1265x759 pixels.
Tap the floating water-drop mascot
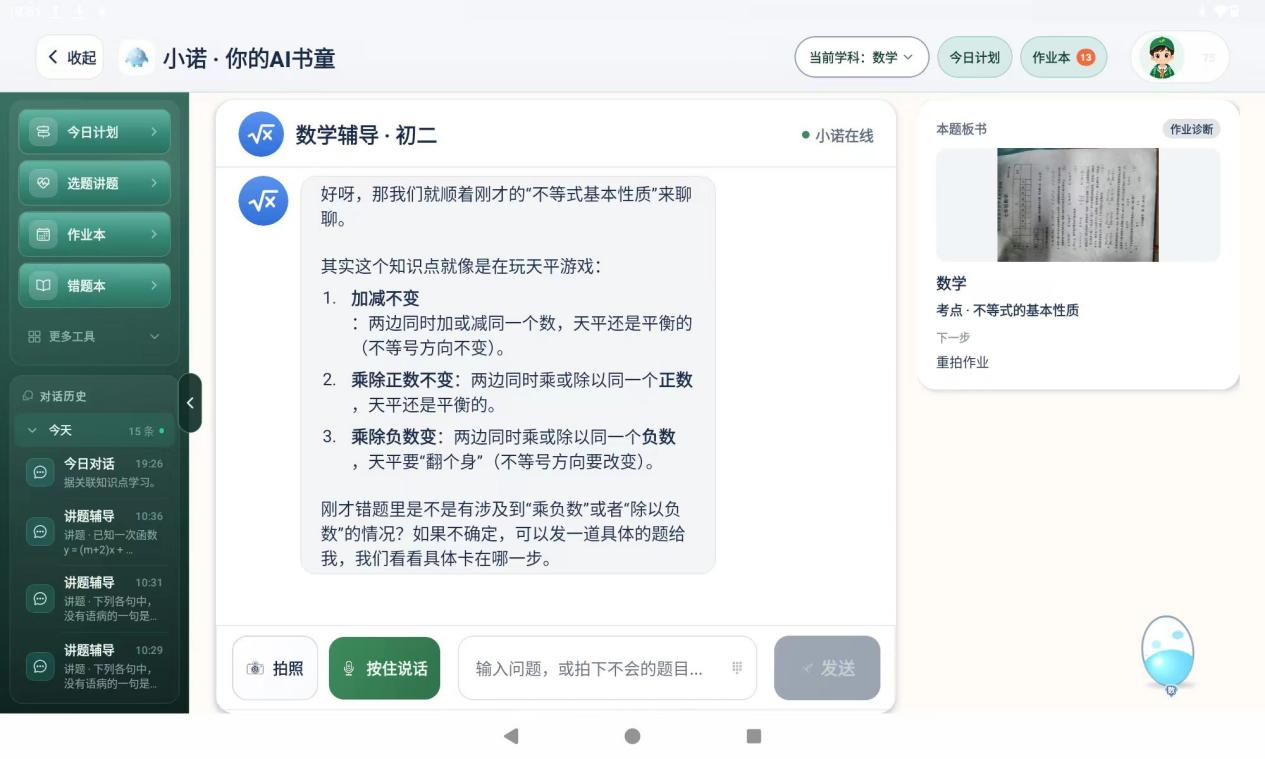[x=1168, y=655]
